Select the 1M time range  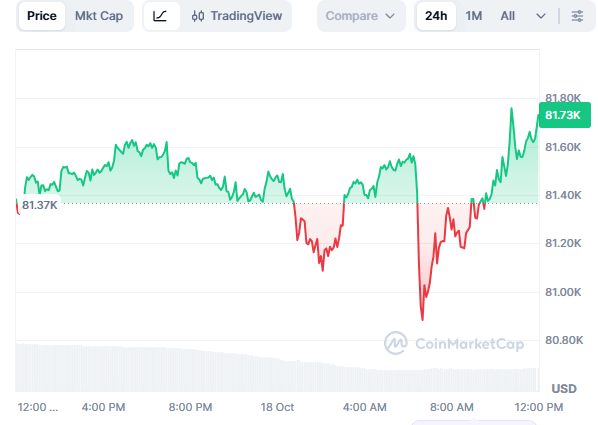click(473, 16)
